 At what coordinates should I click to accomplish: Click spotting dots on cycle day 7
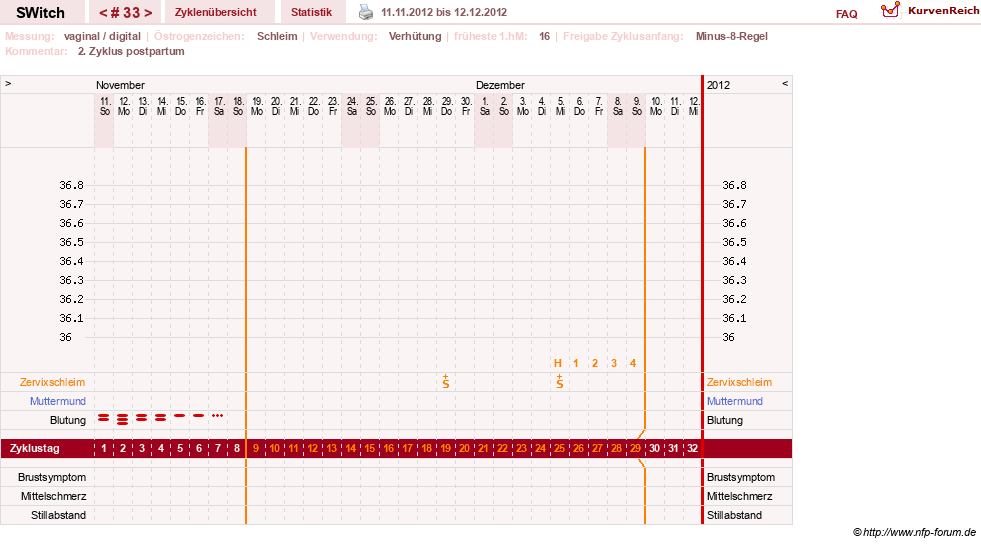(217, 415)
